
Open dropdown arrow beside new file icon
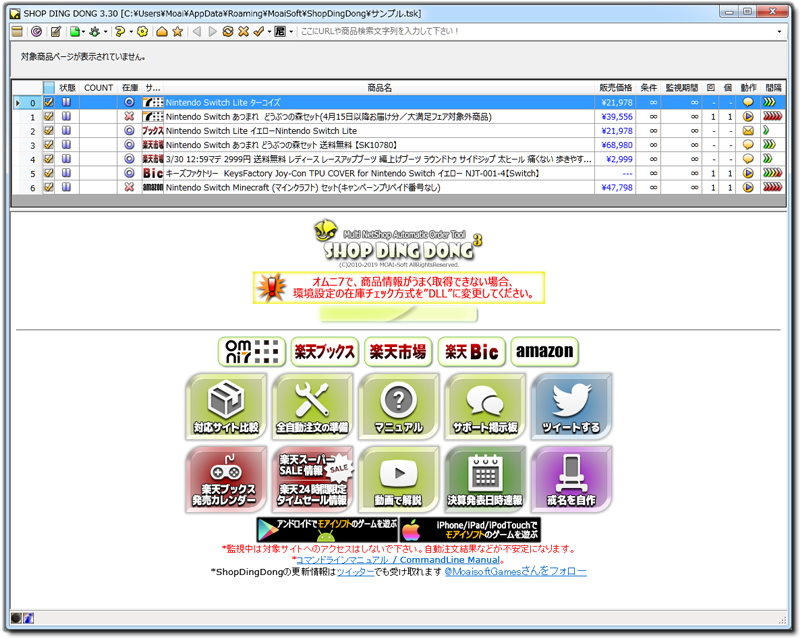tap(83, 32)
